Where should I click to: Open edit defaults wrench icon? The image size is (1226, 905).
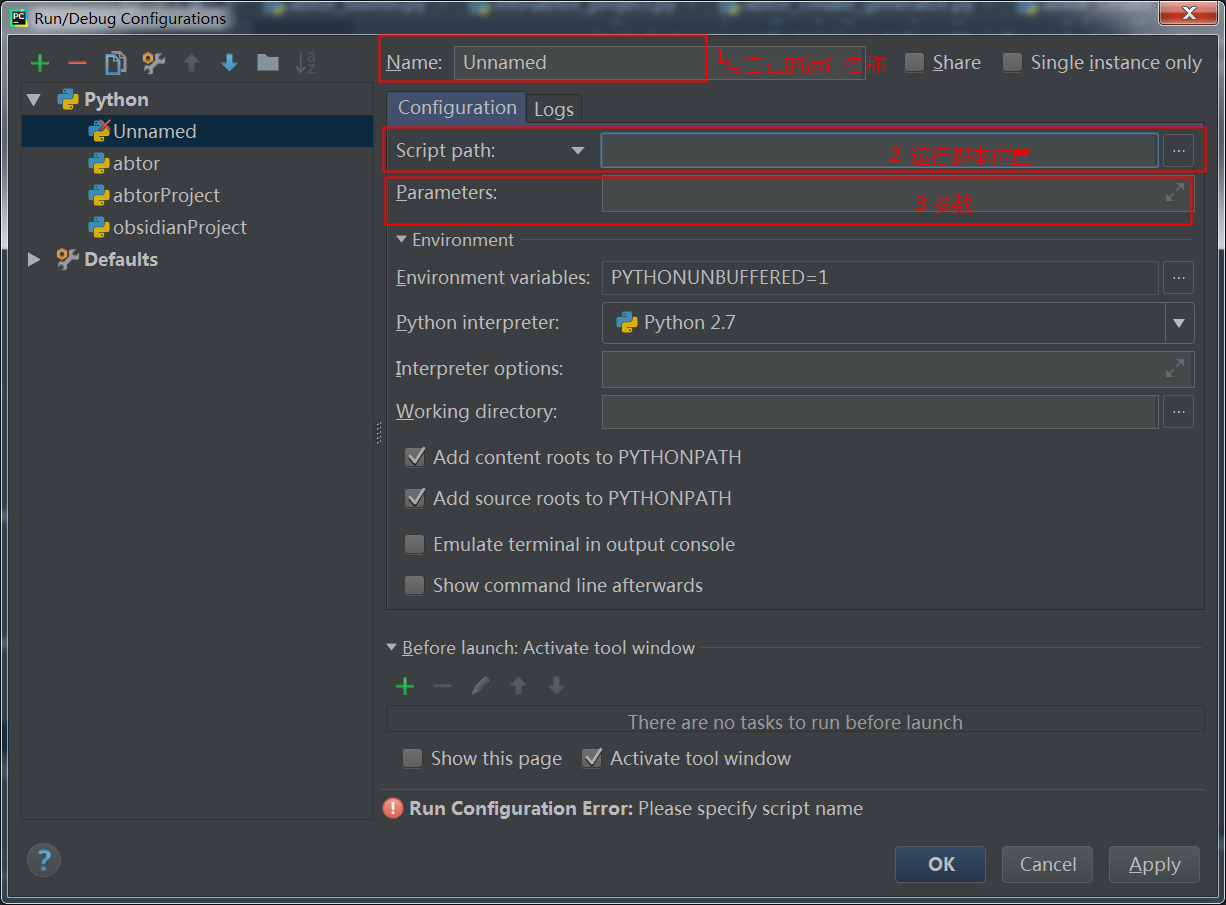click(x=153, y=63)
